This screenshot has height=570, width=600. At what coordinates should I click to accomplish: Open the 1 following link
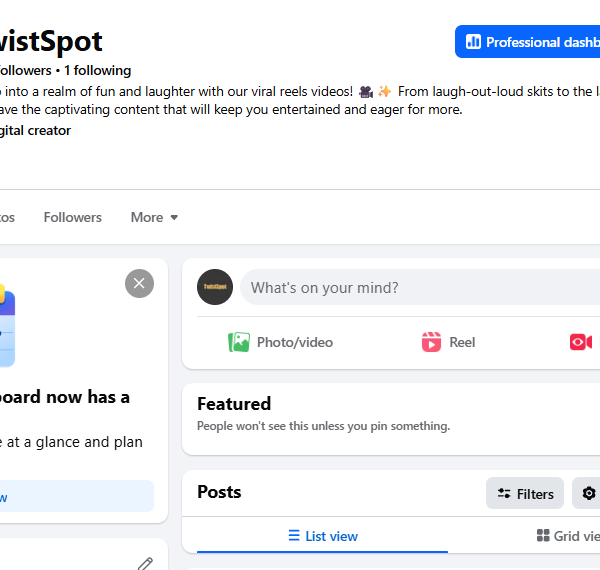tap(98, 70)
